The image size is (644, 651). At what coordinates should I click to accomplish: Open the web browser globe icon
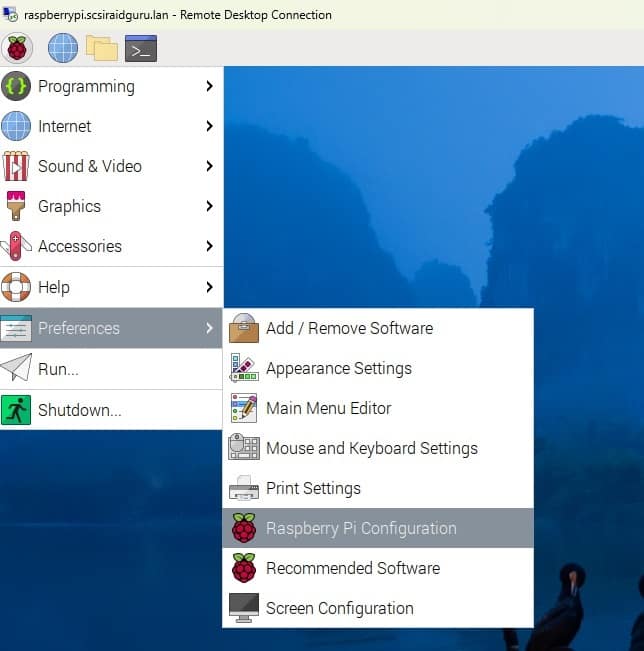tap(63, 47)
